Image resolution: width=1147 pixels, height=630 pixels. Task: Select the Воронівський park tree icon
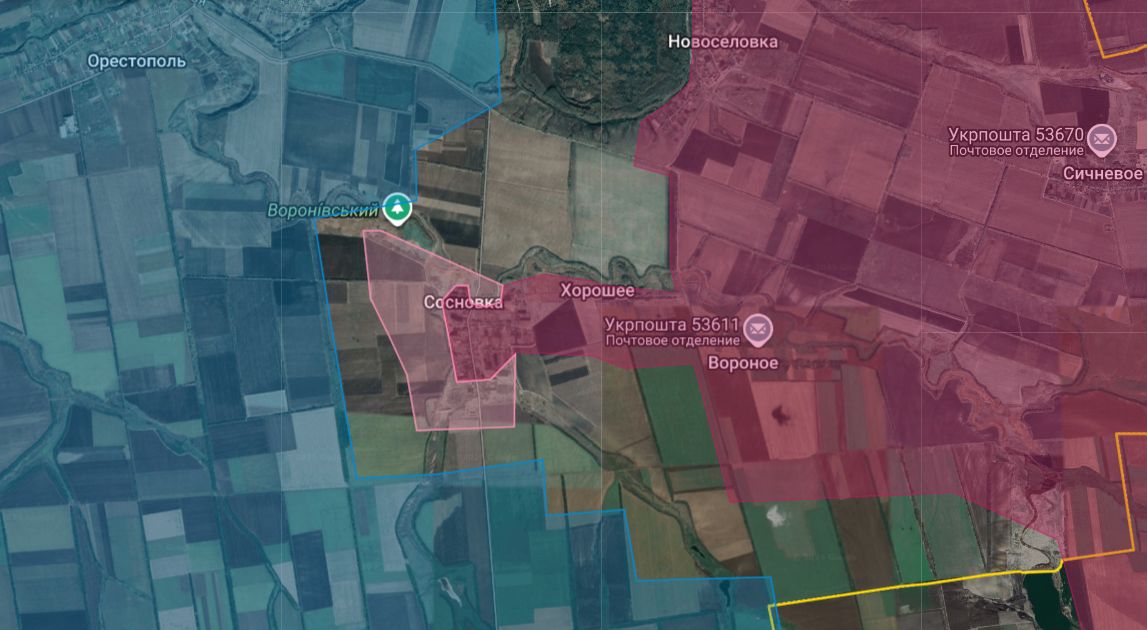(x=397, y=209)
